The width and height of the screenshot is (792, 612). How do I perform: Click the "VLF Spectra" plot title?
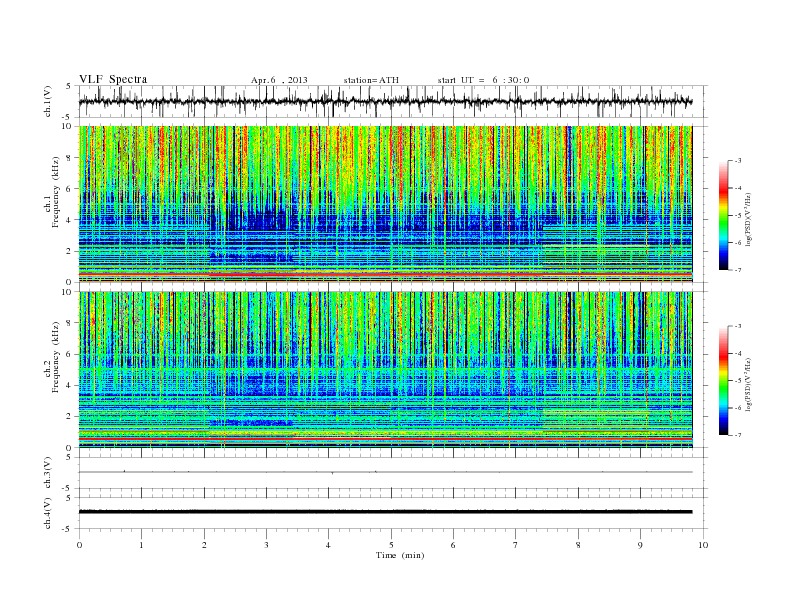[x=113, y=79]
